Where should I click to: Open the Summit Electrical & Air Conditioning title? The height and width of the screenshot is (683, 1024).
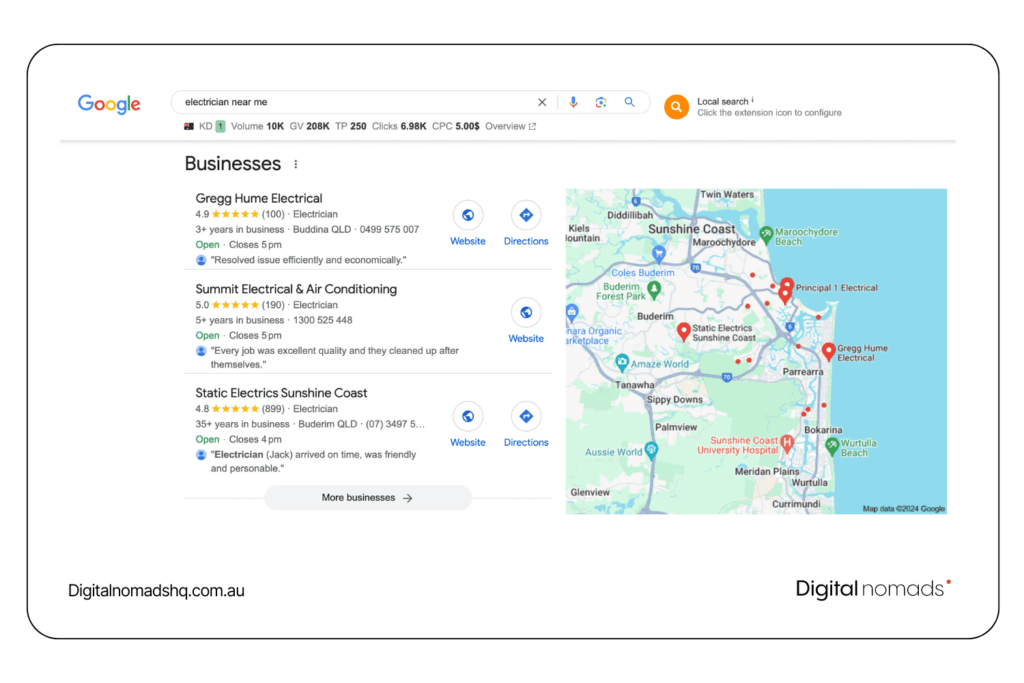(x=296, y=289)
